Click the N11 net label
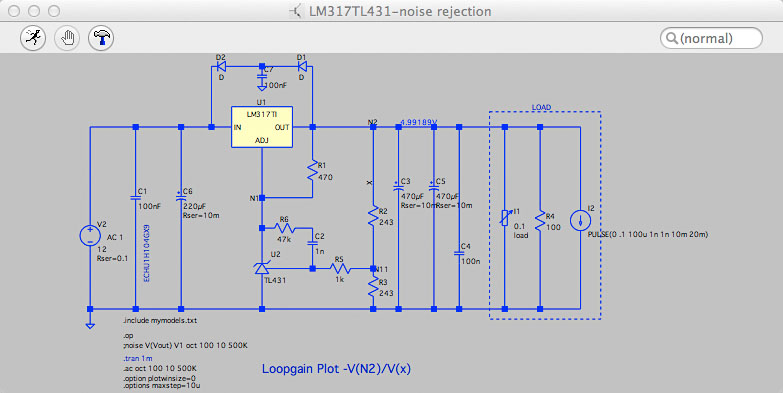 381,269
